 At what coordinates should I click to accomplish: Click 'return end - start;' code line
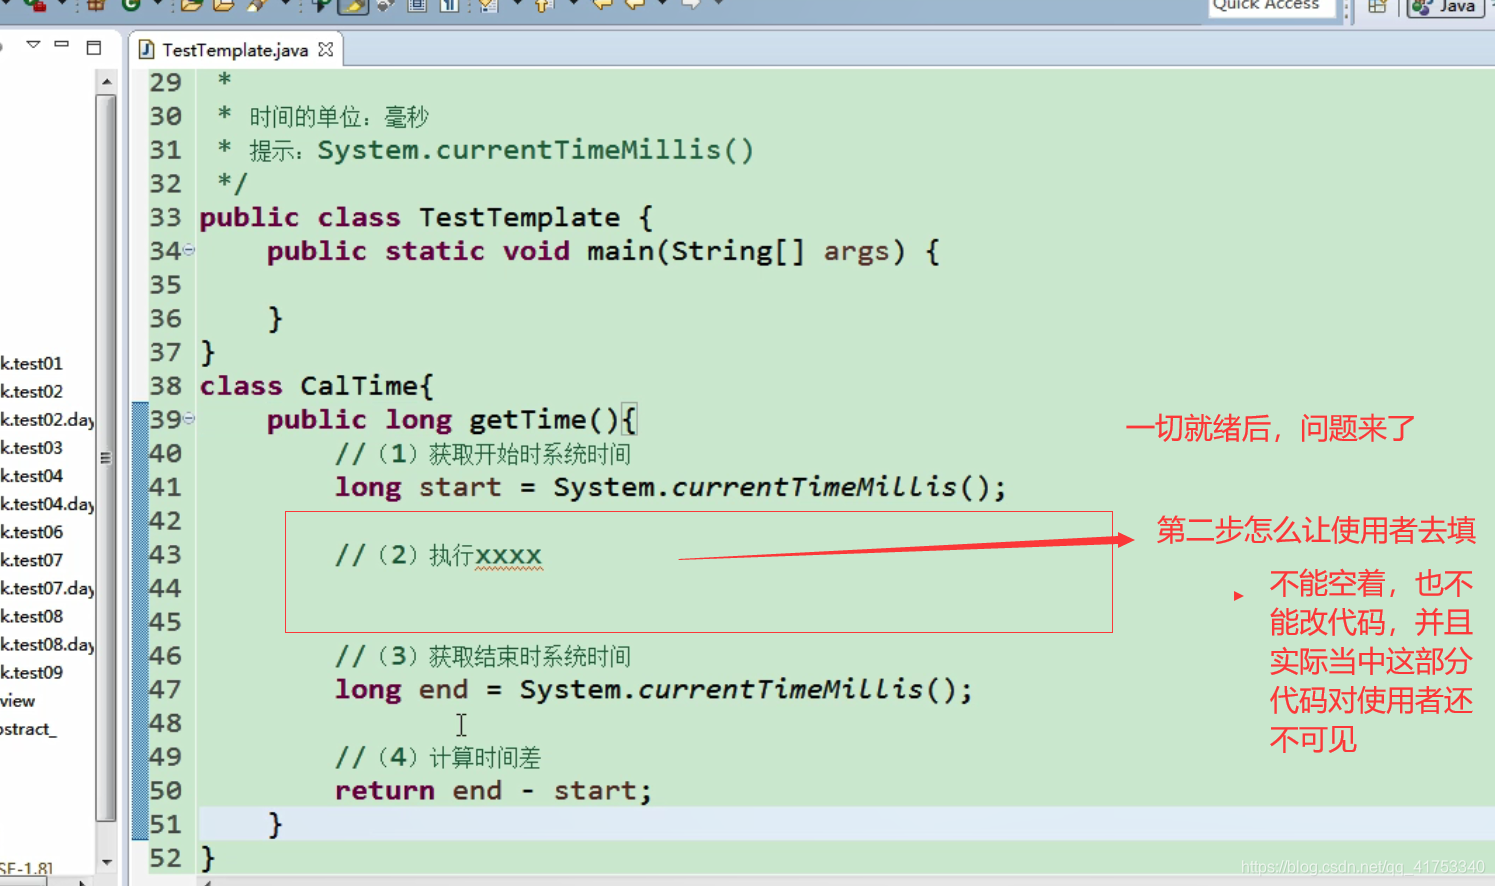(493, 791)
